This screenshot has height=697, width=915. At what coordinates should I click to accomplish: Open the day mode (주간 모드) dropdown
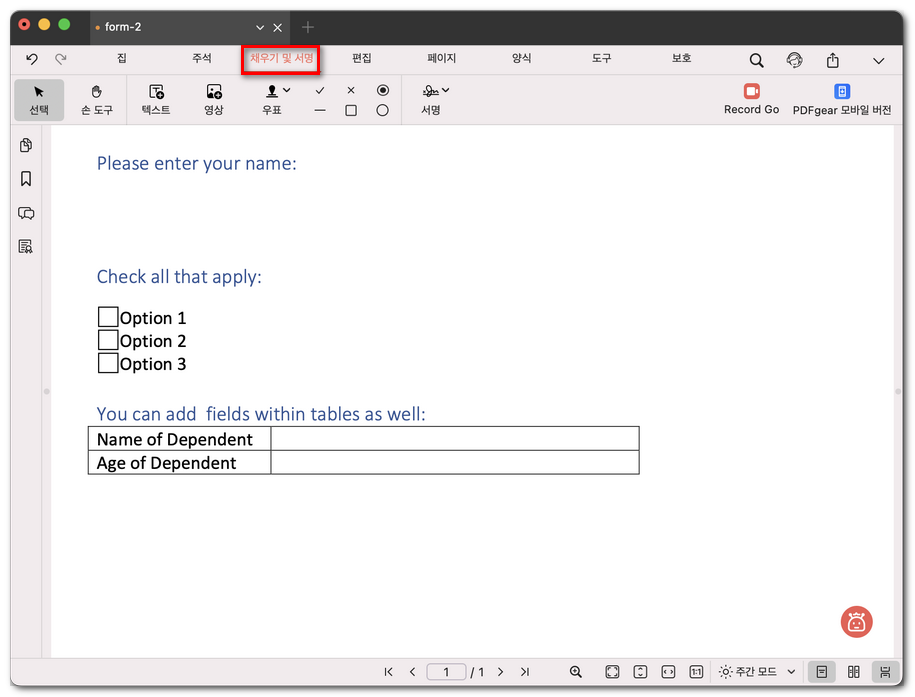pos(757,672)
